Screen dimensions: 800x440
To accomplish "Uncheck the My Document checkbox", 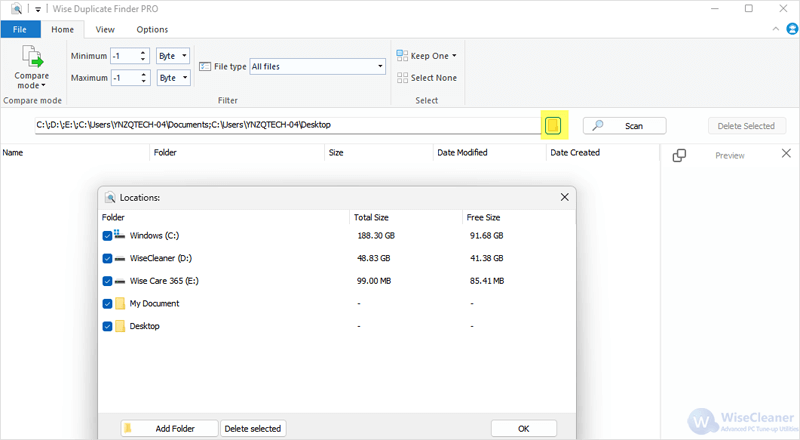I will point(107,304).
